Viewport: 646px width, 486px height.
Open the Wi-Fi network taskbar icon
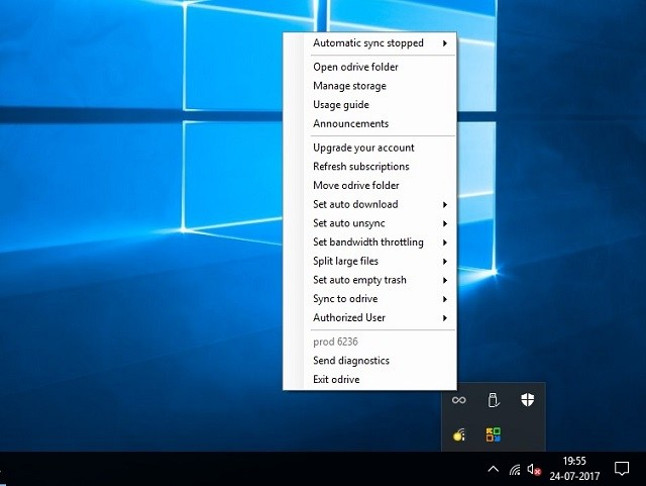(x=515, y=470)
